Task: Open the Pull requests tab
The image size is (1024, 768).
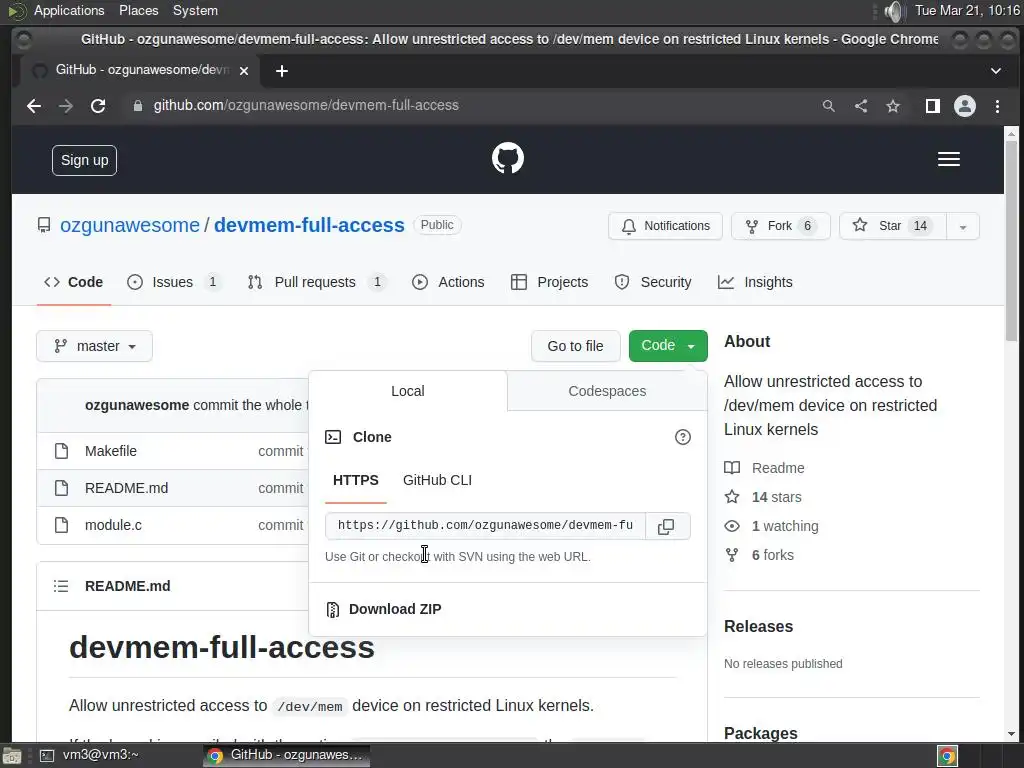Action: coord(316,282)
